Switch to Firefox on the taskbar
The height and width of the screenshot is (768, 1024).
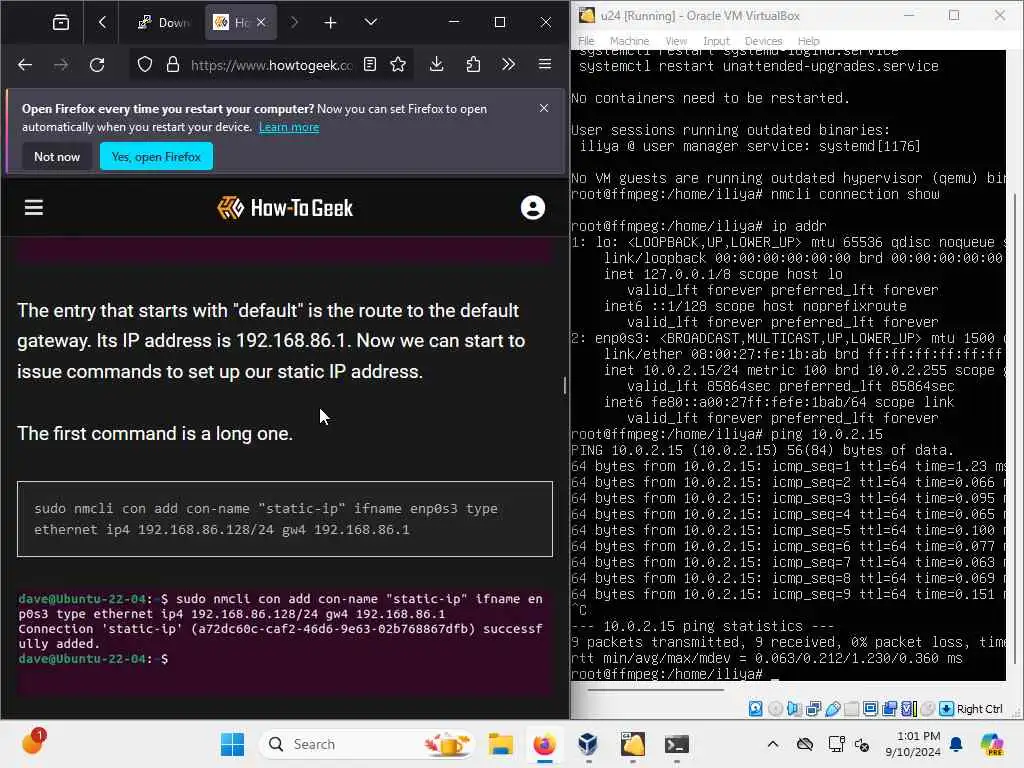click(x=545, y=744)
